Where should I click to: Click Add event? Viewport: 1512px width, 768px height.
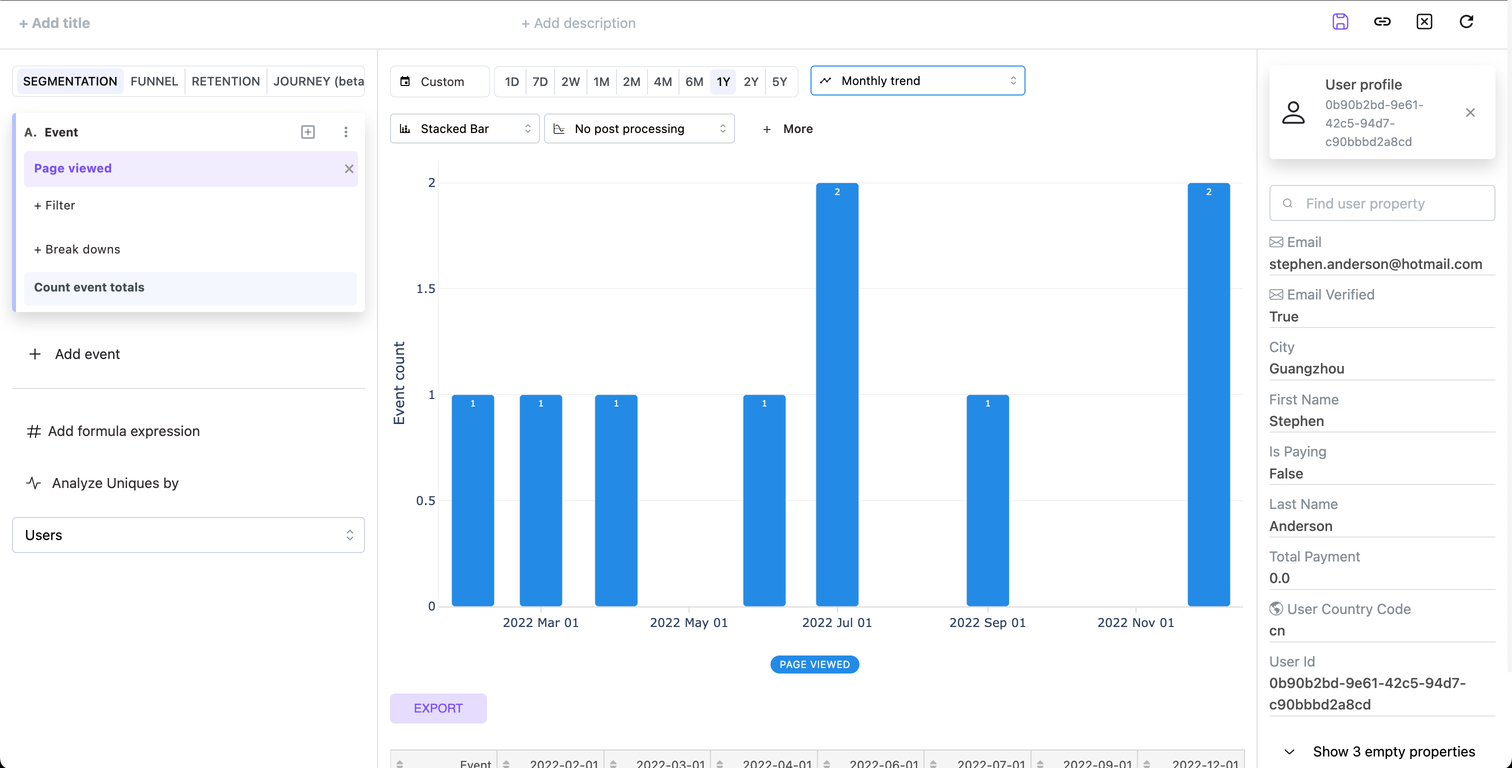point(74,354)
